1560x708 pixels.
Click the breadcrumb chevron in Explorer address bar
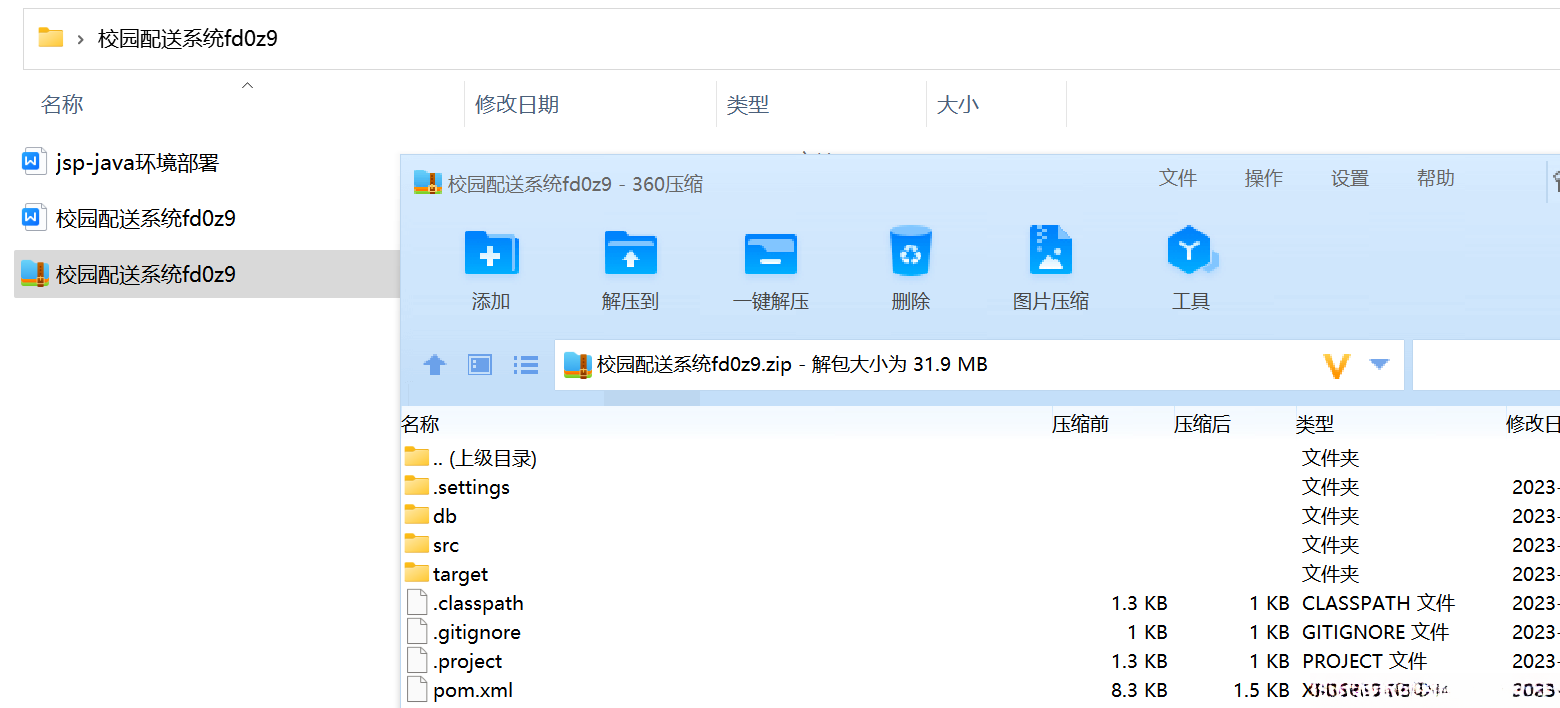80,39
